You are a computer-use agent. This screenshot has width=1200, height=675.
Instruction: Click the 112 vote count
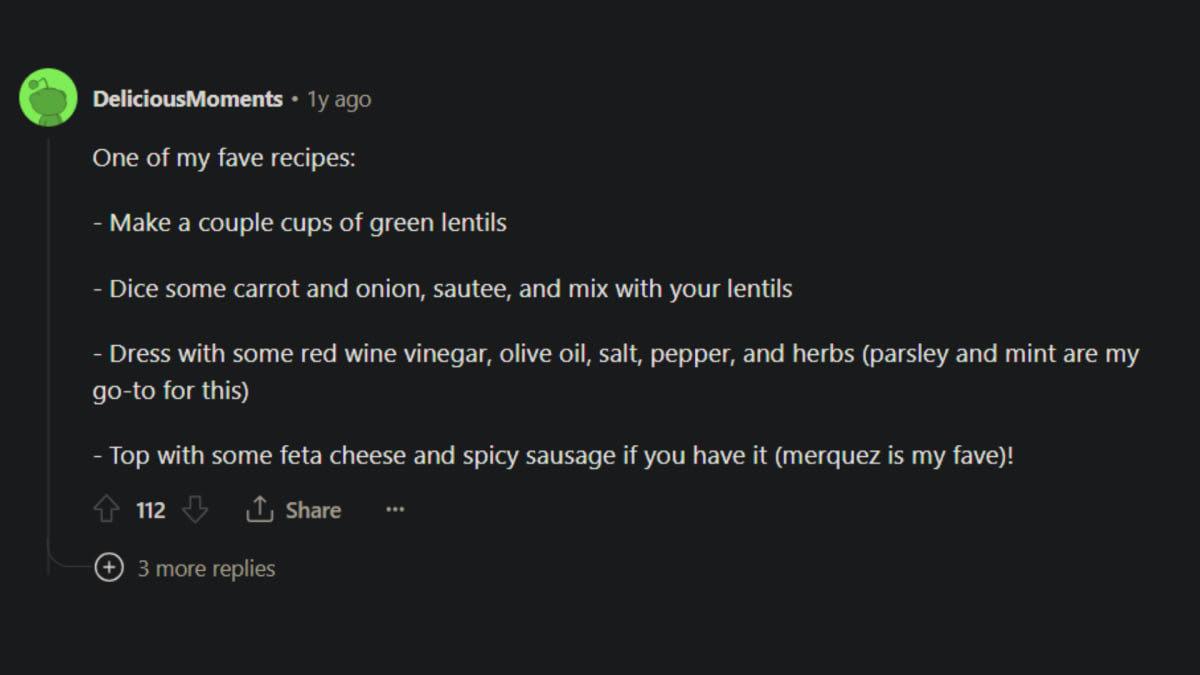click(x=150, y=511)
